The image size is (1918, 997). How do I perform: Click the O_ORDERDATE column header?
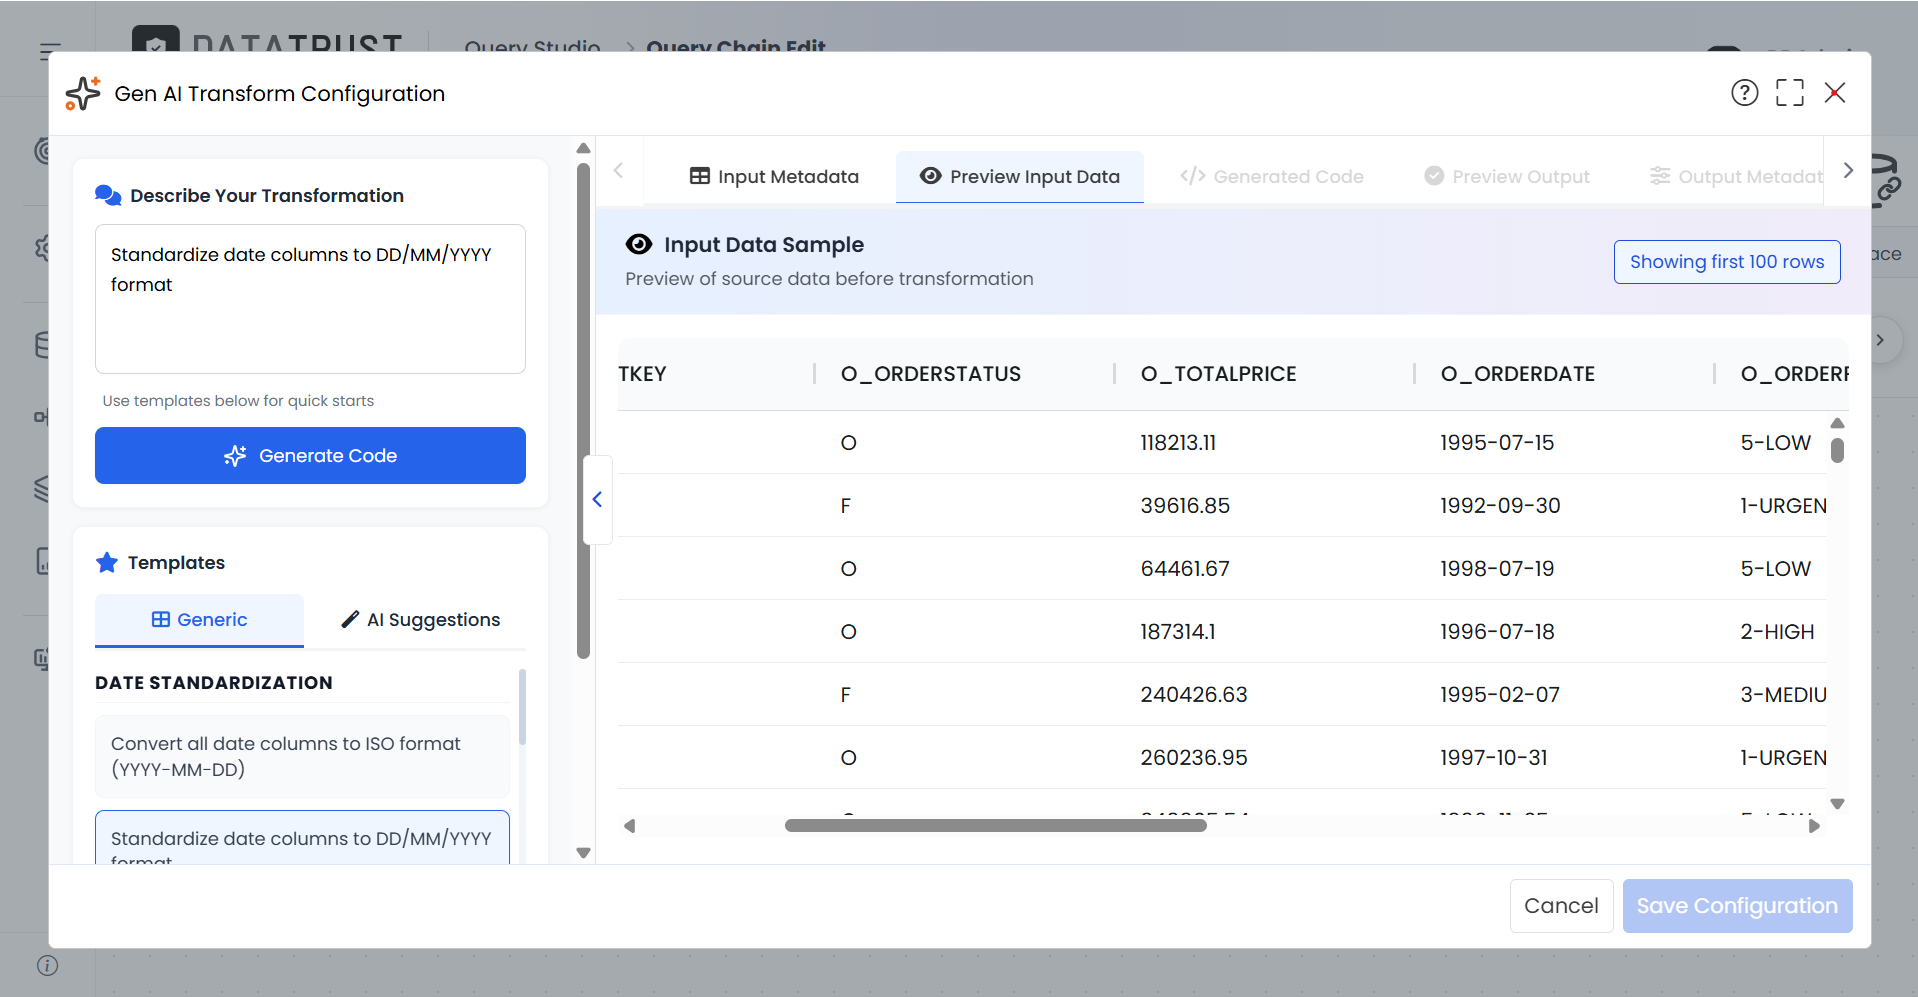pyautogui.click(x=1517, y=374)
